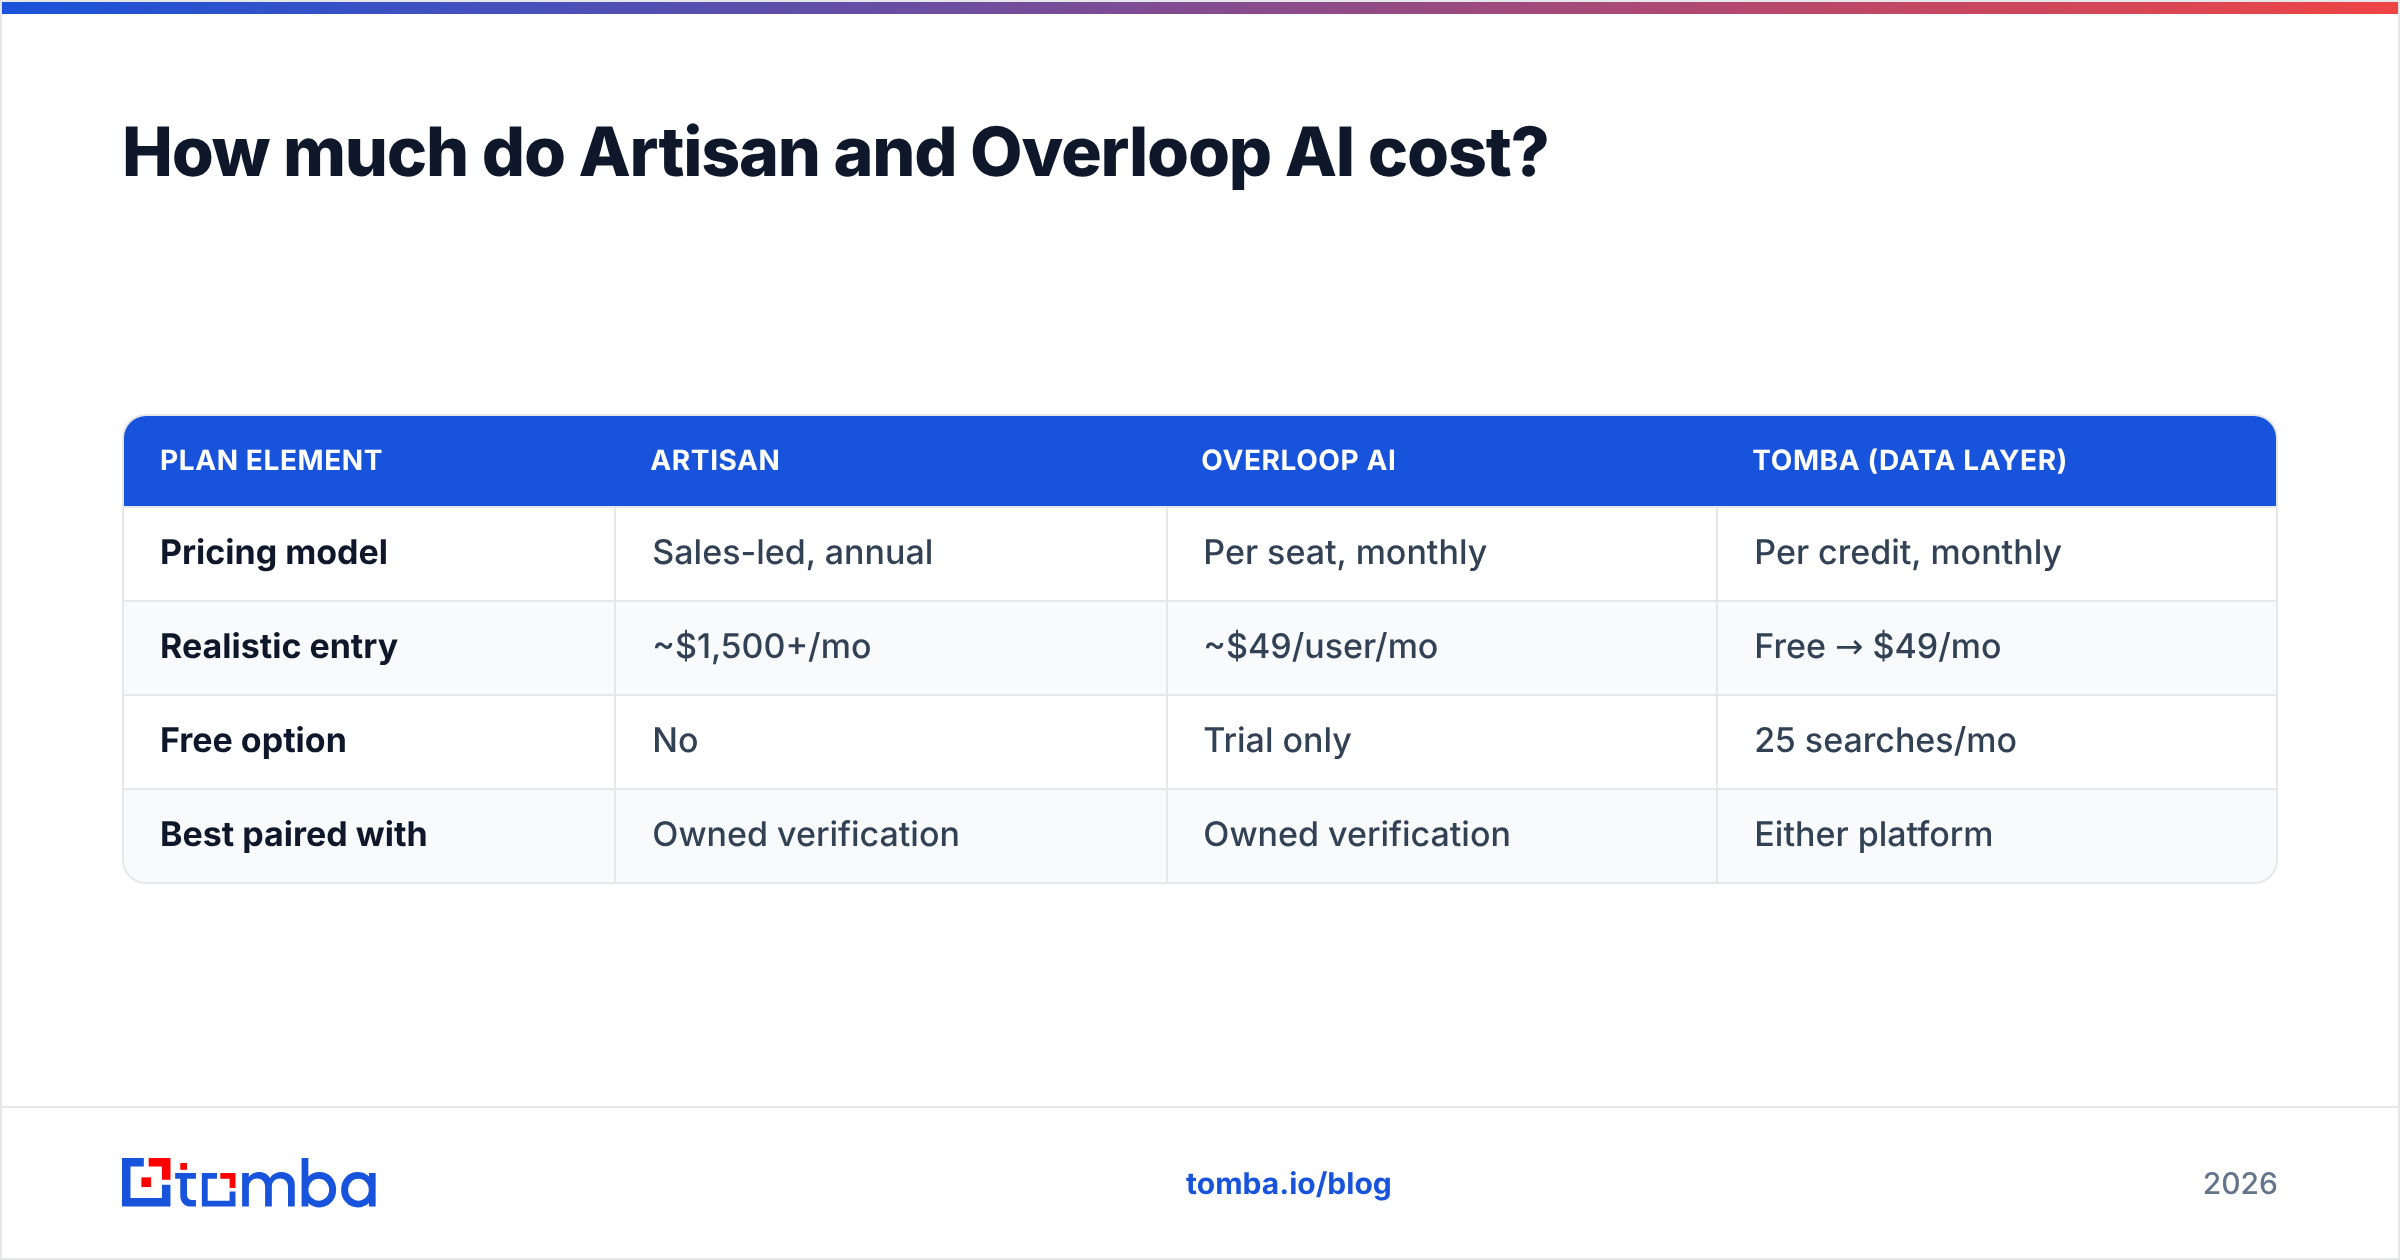Click the headline about Artisan and Overloop cost
The image size is (2400, 1260).
point(835,153)
